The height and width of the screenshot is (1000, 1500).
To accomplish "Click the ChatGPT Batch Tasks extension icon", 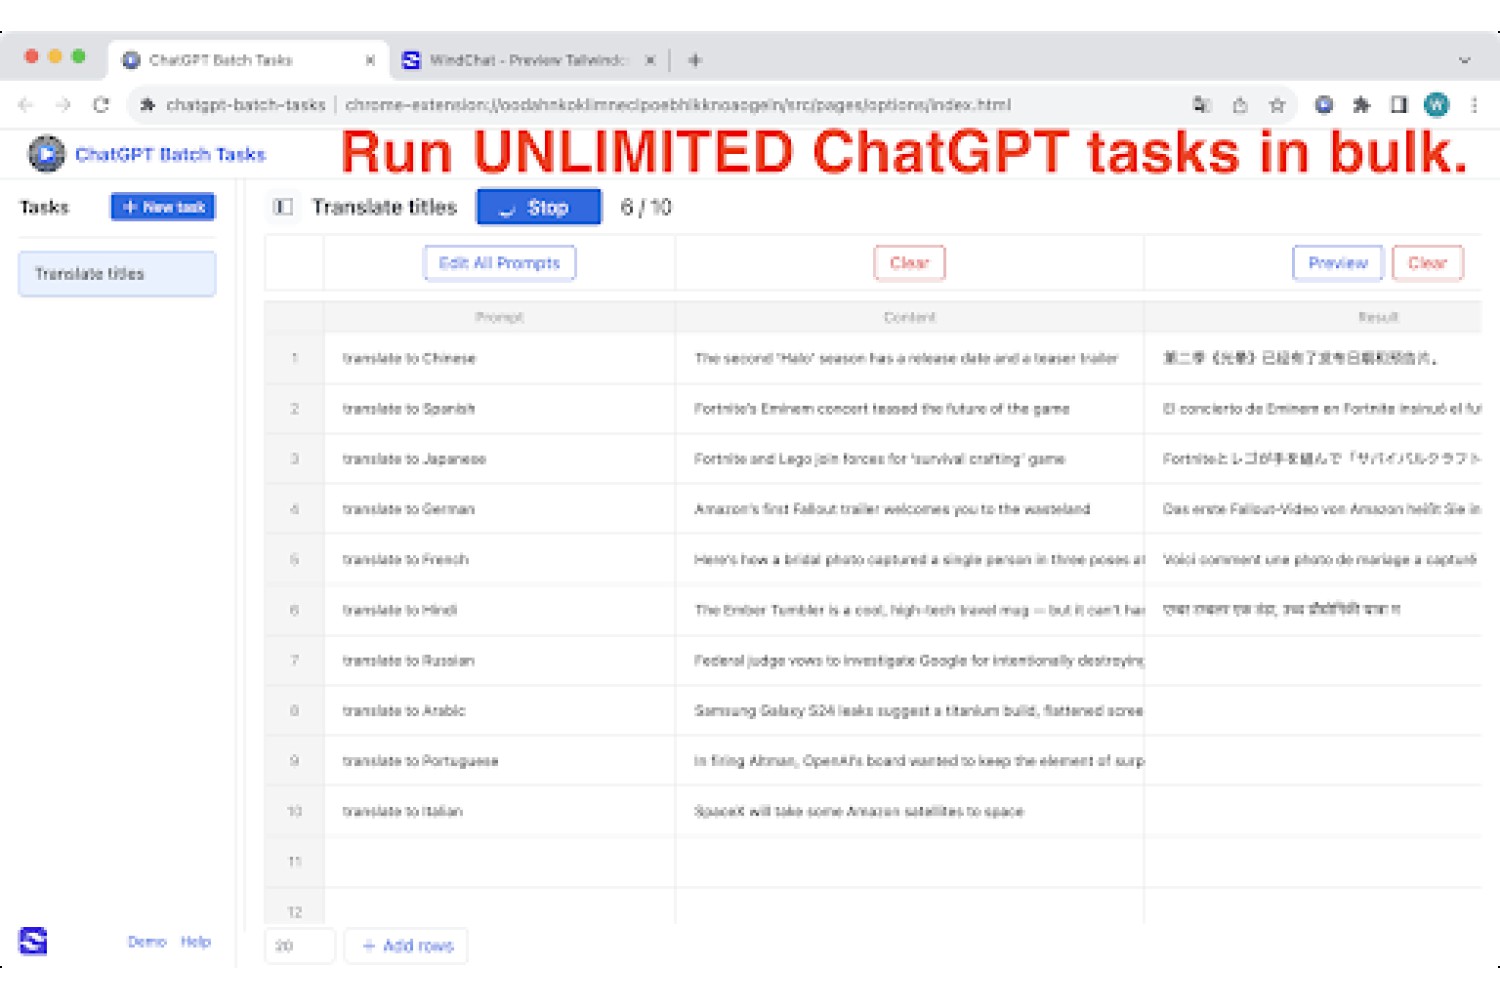I will pyautogui.click(x=1324, y=104).
